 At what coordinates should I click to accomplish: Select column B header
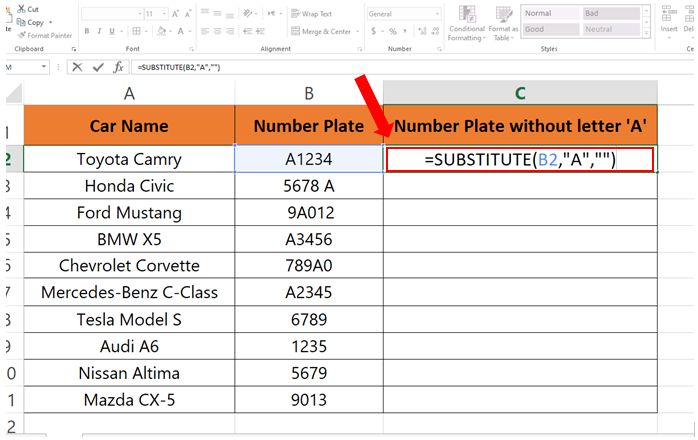click(x=309, y=94)
